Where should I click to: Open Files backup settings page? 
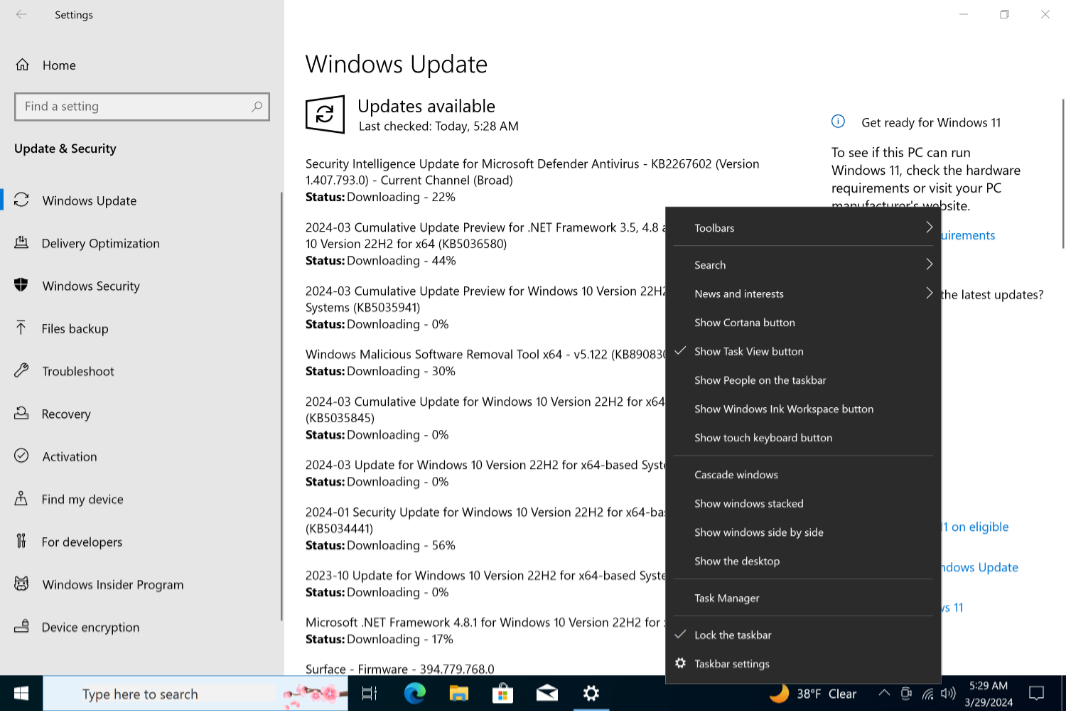coord(75,328)
